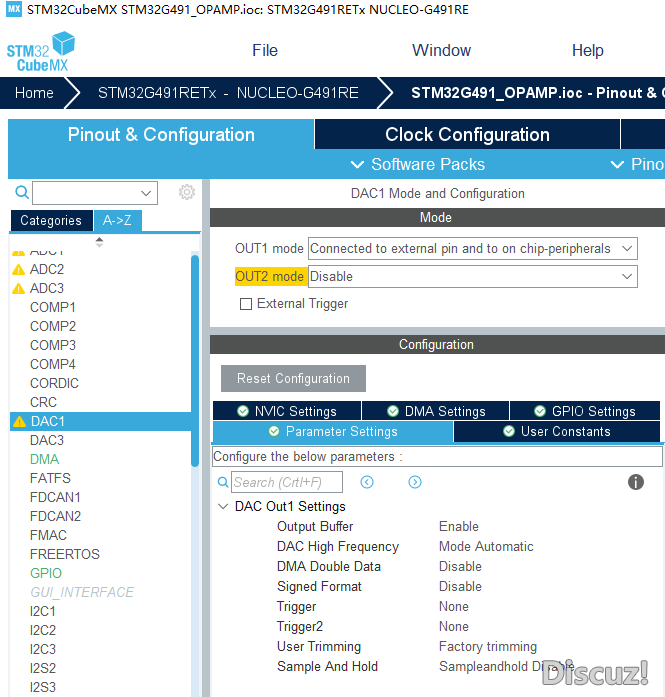The width and height of the screenshot is (665, 697).
Task: Select FREERTOS in the peripheral list
Action: [x=65, y=555]
